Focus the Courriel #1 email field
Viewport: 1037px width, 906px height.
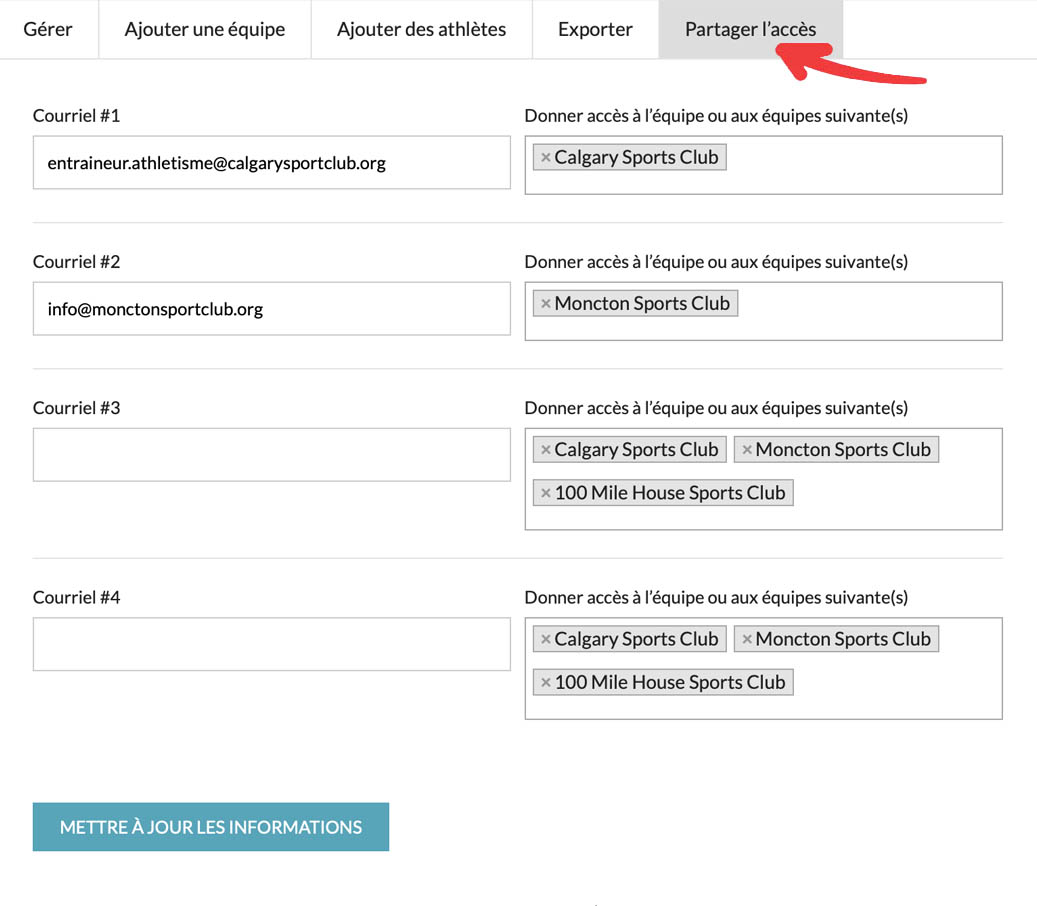[x=271, y=163]
